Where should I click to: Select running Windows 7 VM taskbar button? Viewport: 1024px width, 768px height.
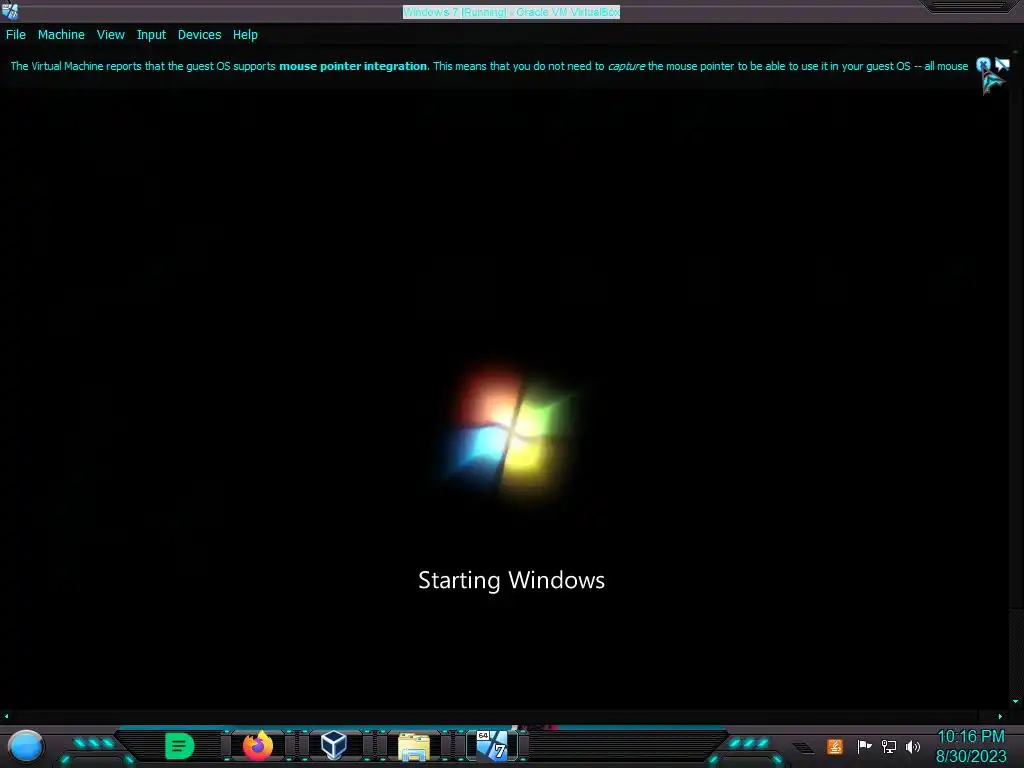(492, 745)
